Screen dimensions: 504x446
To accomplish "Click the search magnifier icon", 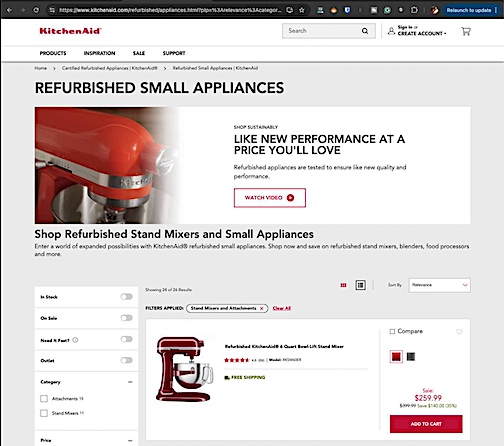I will (x=365, y=31).
